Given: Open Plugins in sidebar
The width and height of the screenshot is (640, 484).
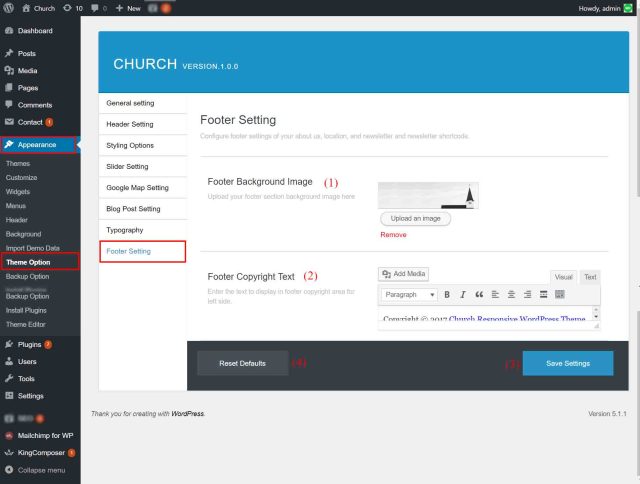Looking at the screenshot, I should (x=40, y=344).
